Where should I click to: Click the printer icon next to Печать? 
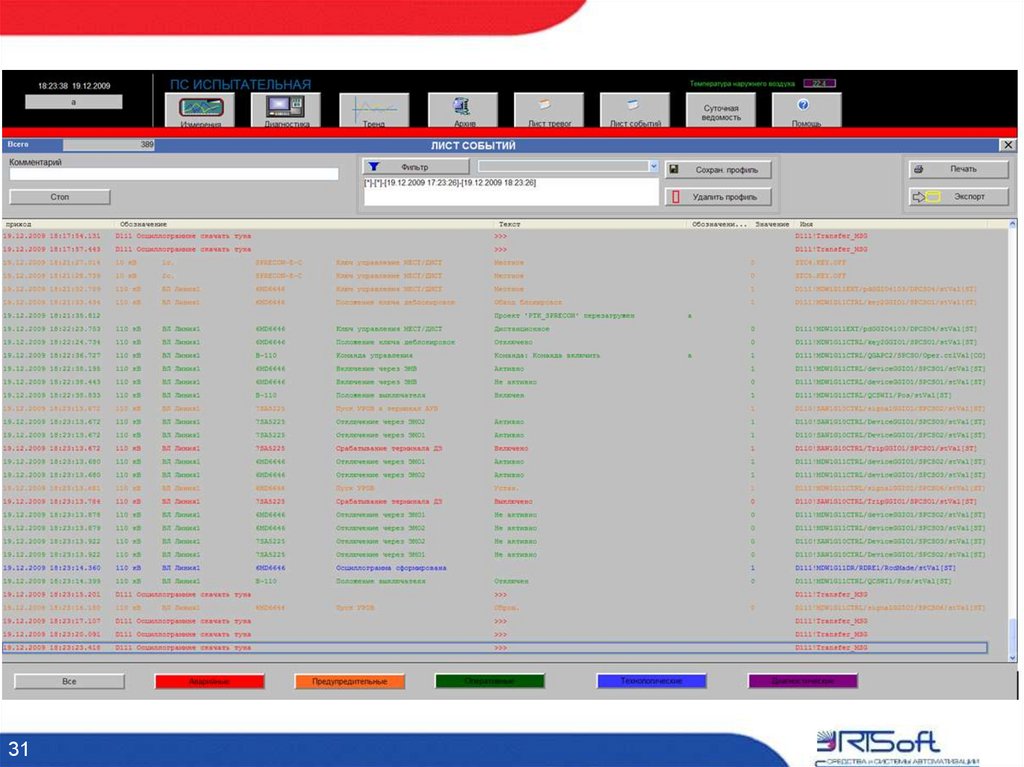pos(919,168)
